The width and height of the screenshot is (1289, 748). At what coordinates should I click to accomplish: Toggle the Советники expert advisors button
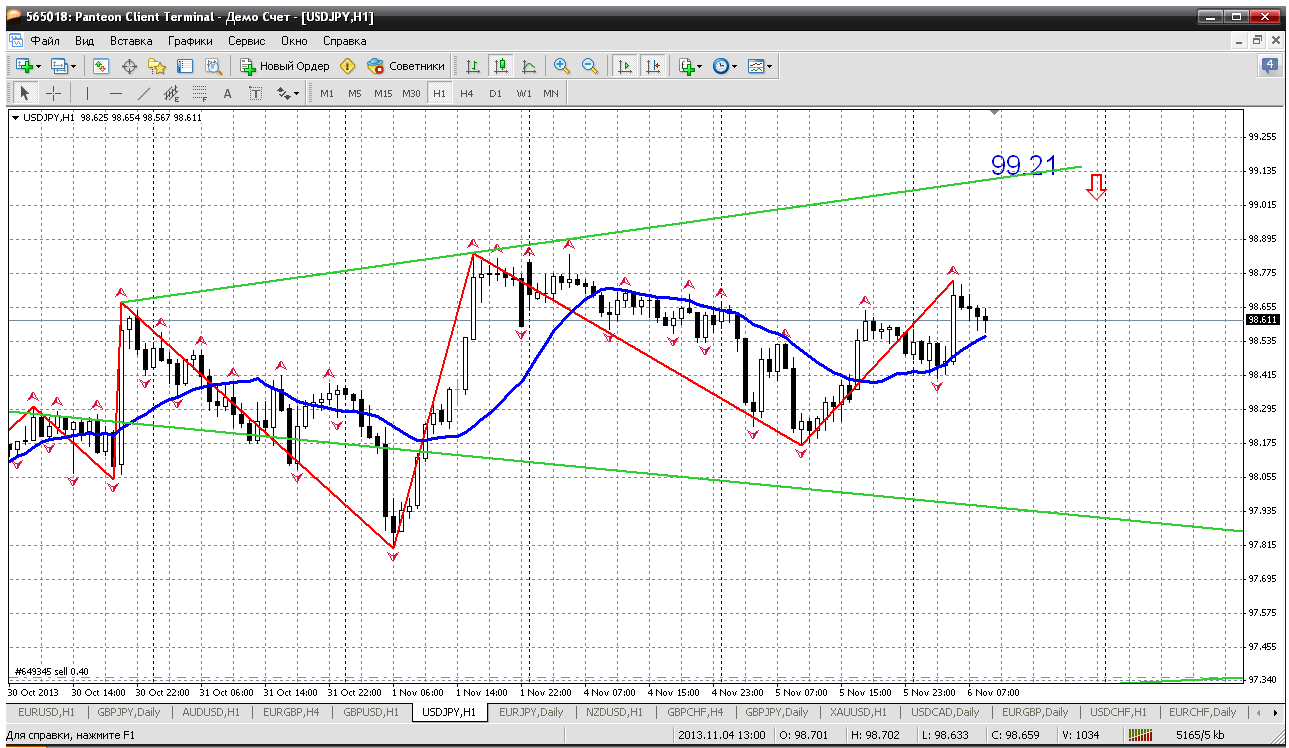click(x=406, y=66)
